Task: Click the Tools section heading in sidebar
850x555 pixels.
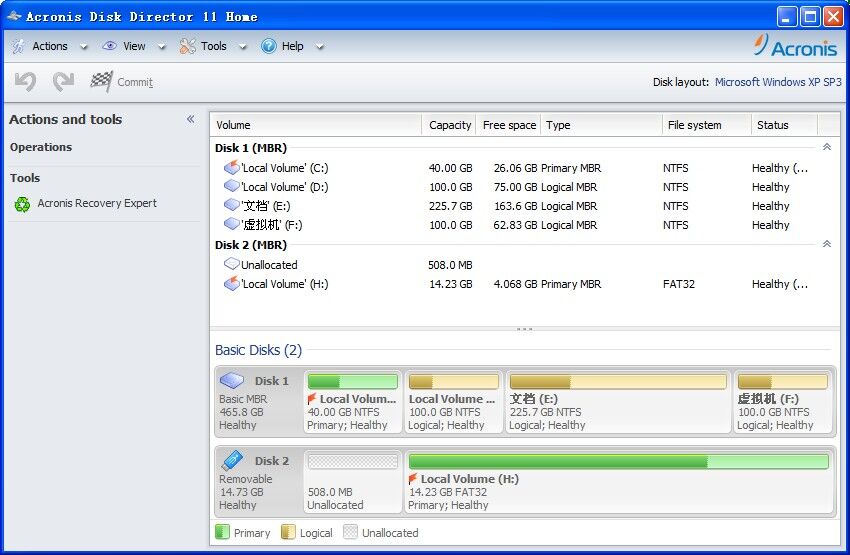Action: point(25,178)
